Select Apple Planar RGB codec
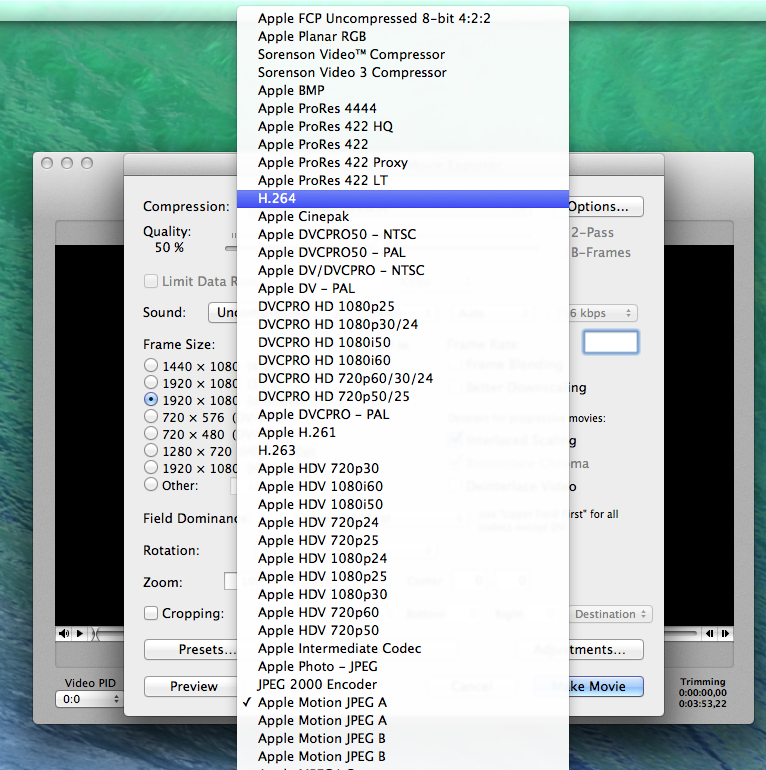Screen dimensions: 766x770 pos(403,36)
